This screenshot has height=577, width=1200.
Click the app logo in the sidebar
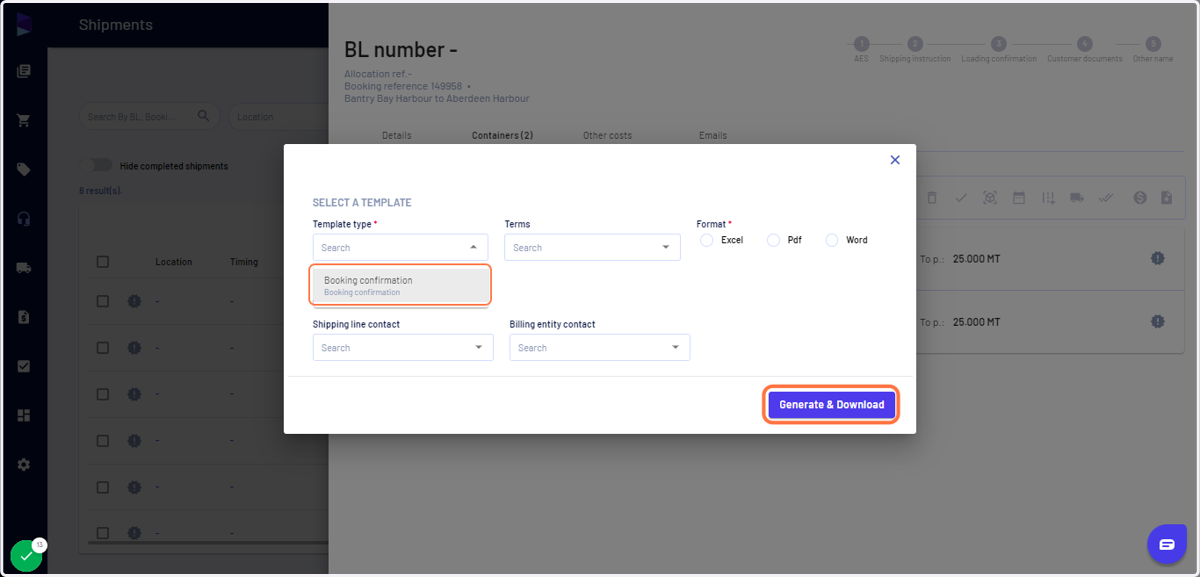coord(24,24)
